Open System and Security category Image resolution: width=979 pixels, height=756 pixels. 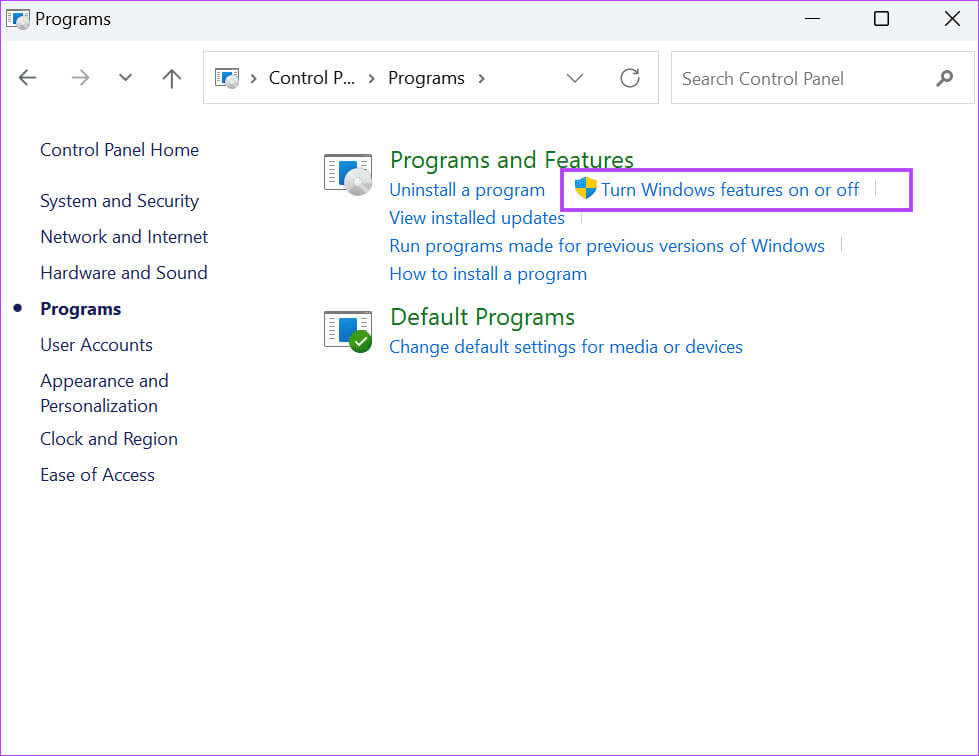pyautogui.click(x=119, y=201)
